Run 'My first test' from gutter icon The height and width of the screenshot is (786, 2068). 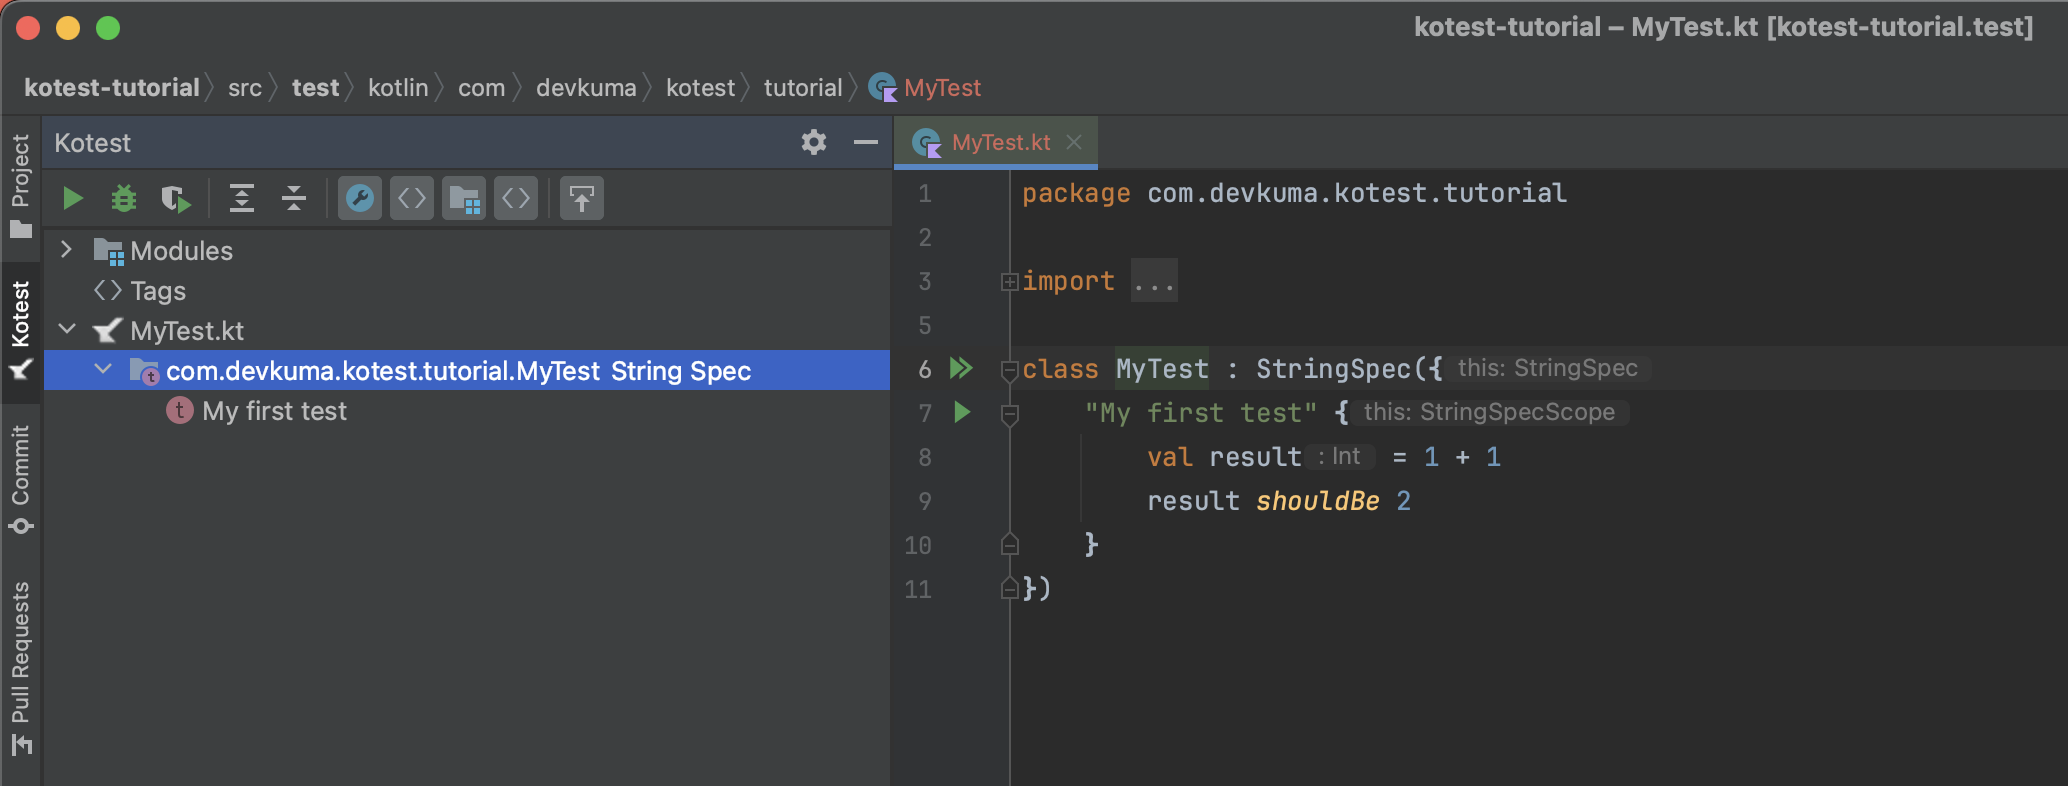[962, 412]
